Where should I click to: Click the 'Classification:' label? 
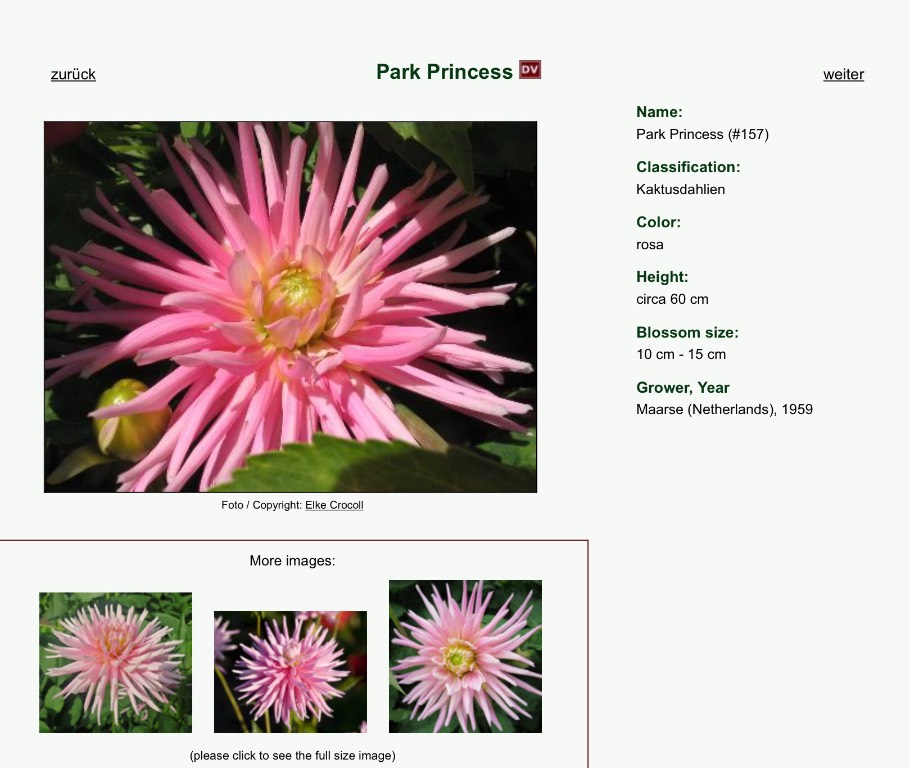[688, 167]
